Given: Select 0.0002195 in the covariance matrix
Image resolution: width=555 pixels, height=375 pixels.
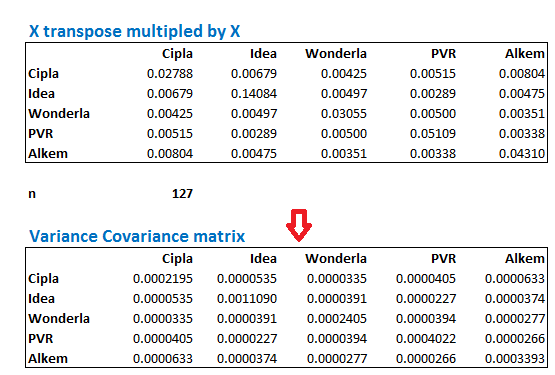Looking at the screenshot, I should pos(163,279).
